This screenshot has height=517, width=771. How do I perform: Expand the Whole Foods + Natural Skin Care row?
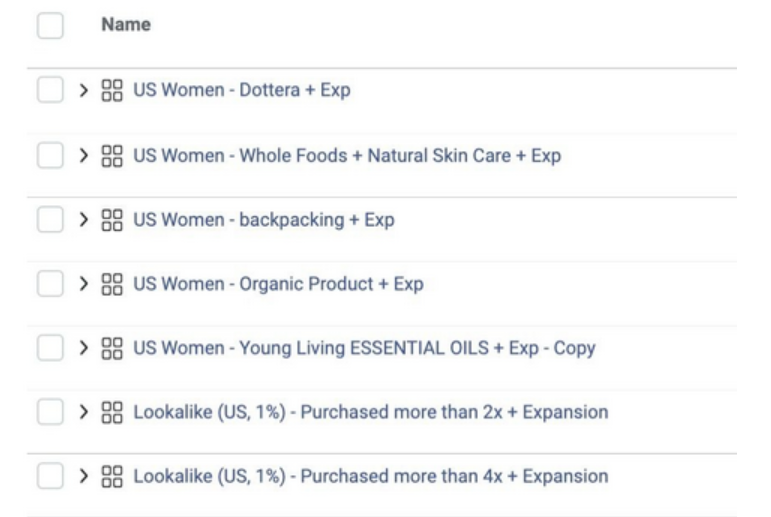pos(84,156)
